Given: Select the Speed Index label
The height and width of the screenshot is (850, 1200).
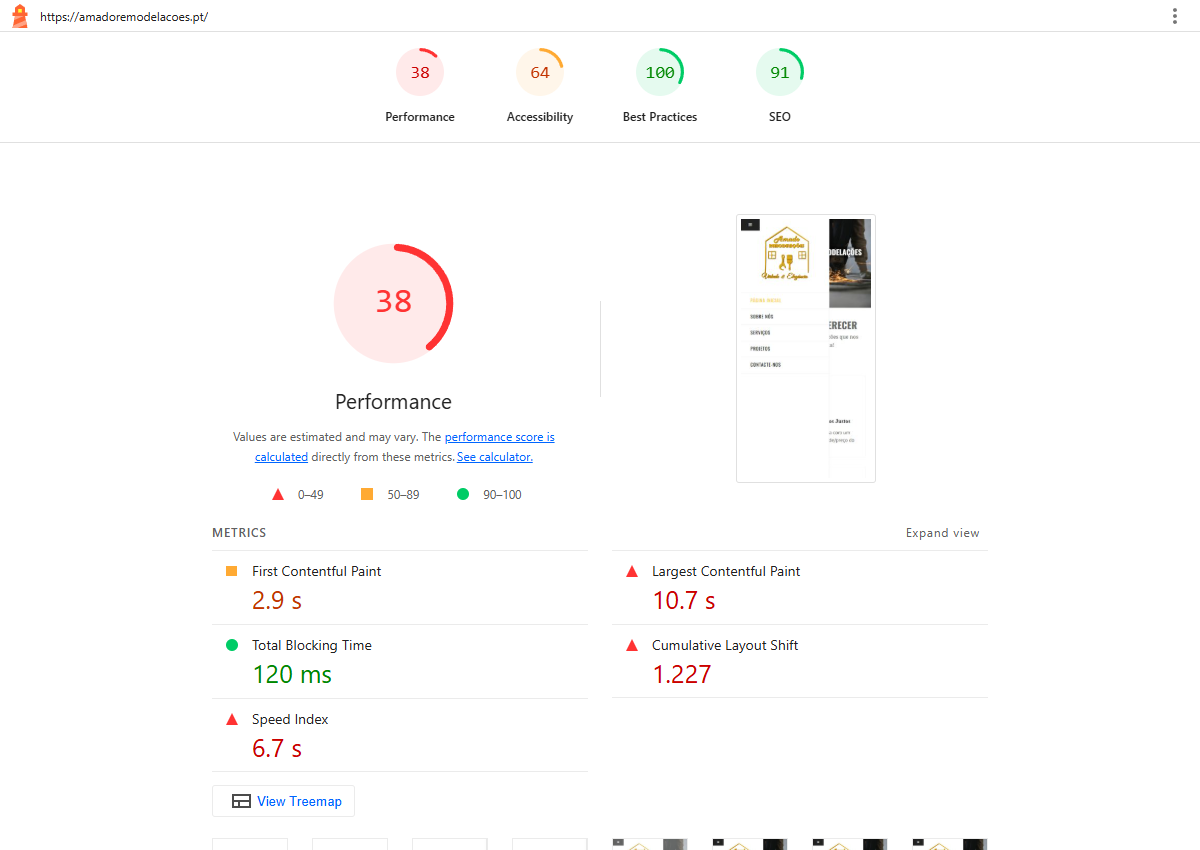Looking at the screenshot, I should point(290,719).
